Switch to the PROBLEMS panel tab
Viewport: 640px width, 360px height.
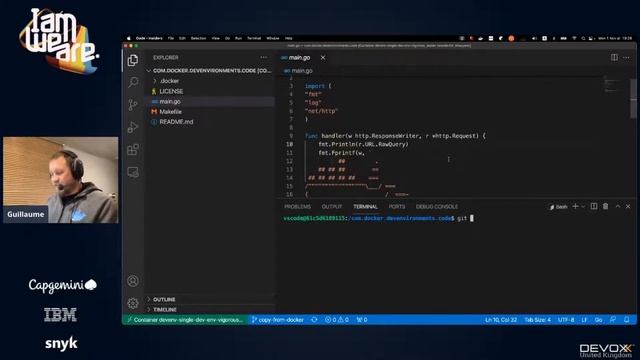pos(298,207)
